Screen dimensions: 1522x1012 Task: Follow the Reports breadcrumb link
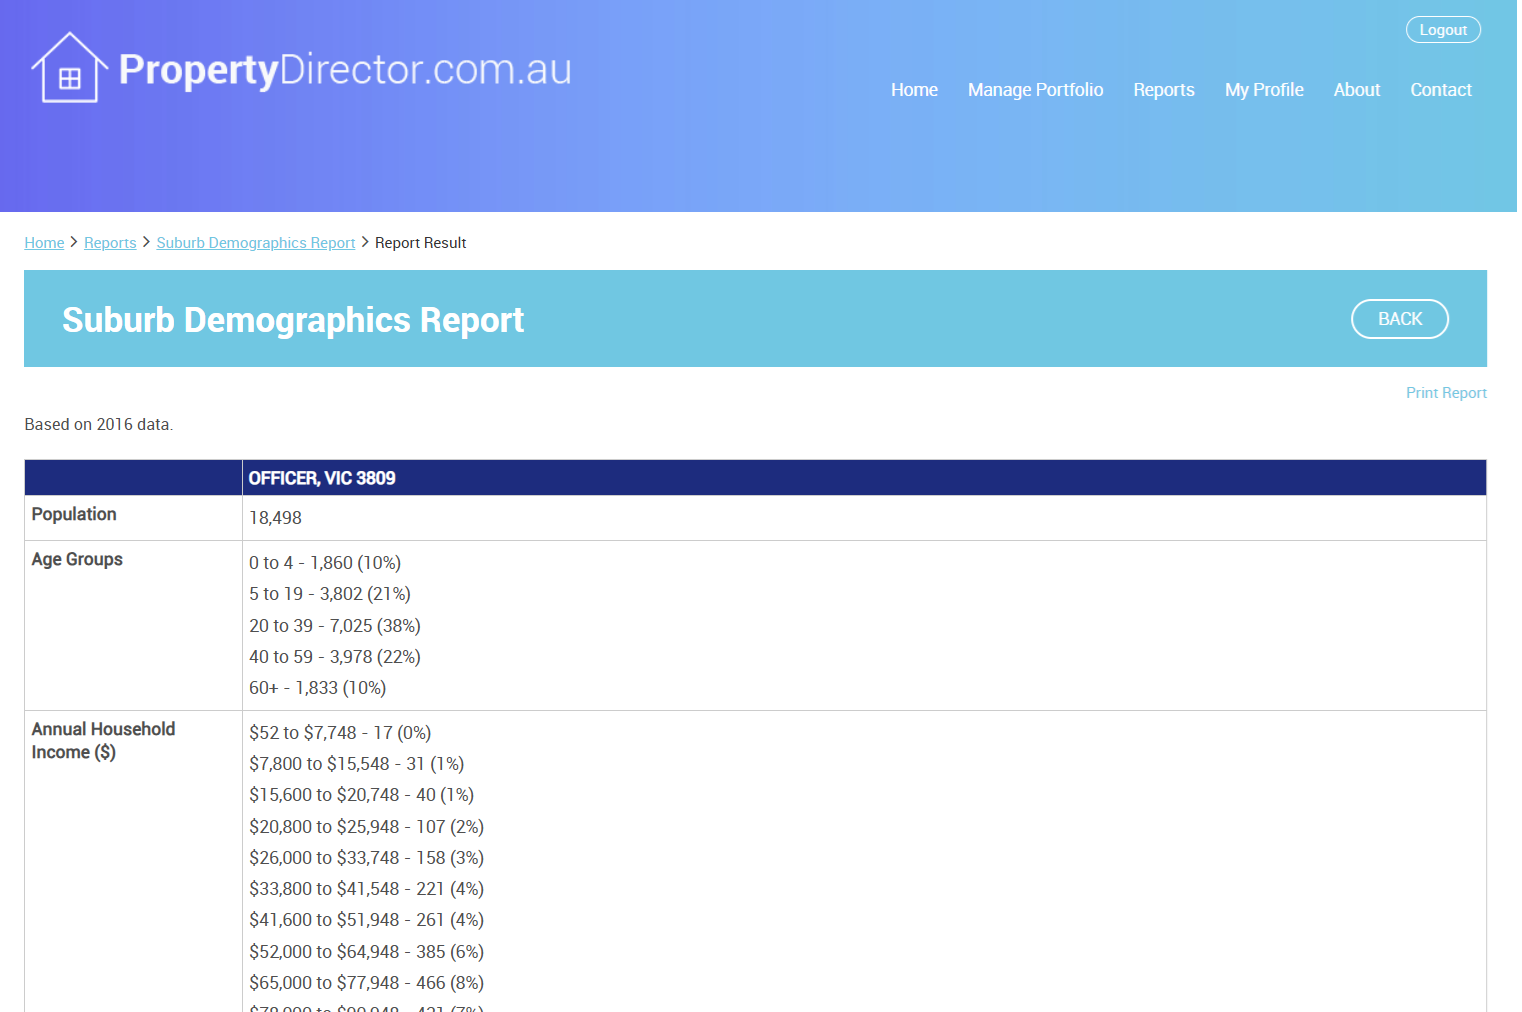[x=110, y=243]
